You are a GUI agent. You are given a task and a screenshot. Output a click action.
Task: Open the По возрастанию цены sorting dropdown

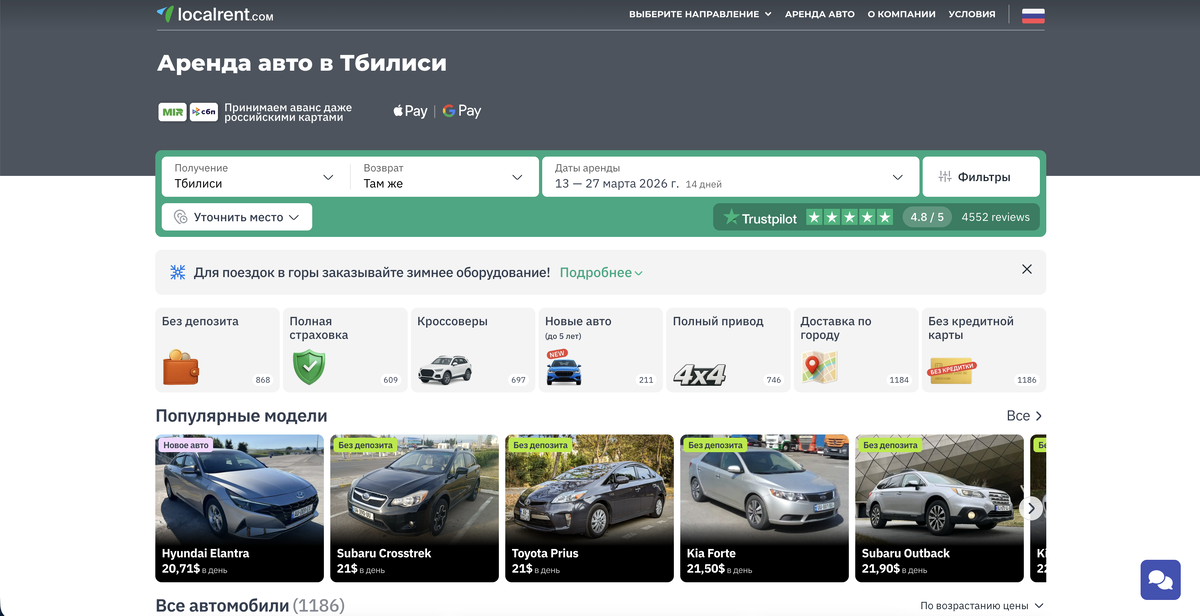tap(982, 605)
